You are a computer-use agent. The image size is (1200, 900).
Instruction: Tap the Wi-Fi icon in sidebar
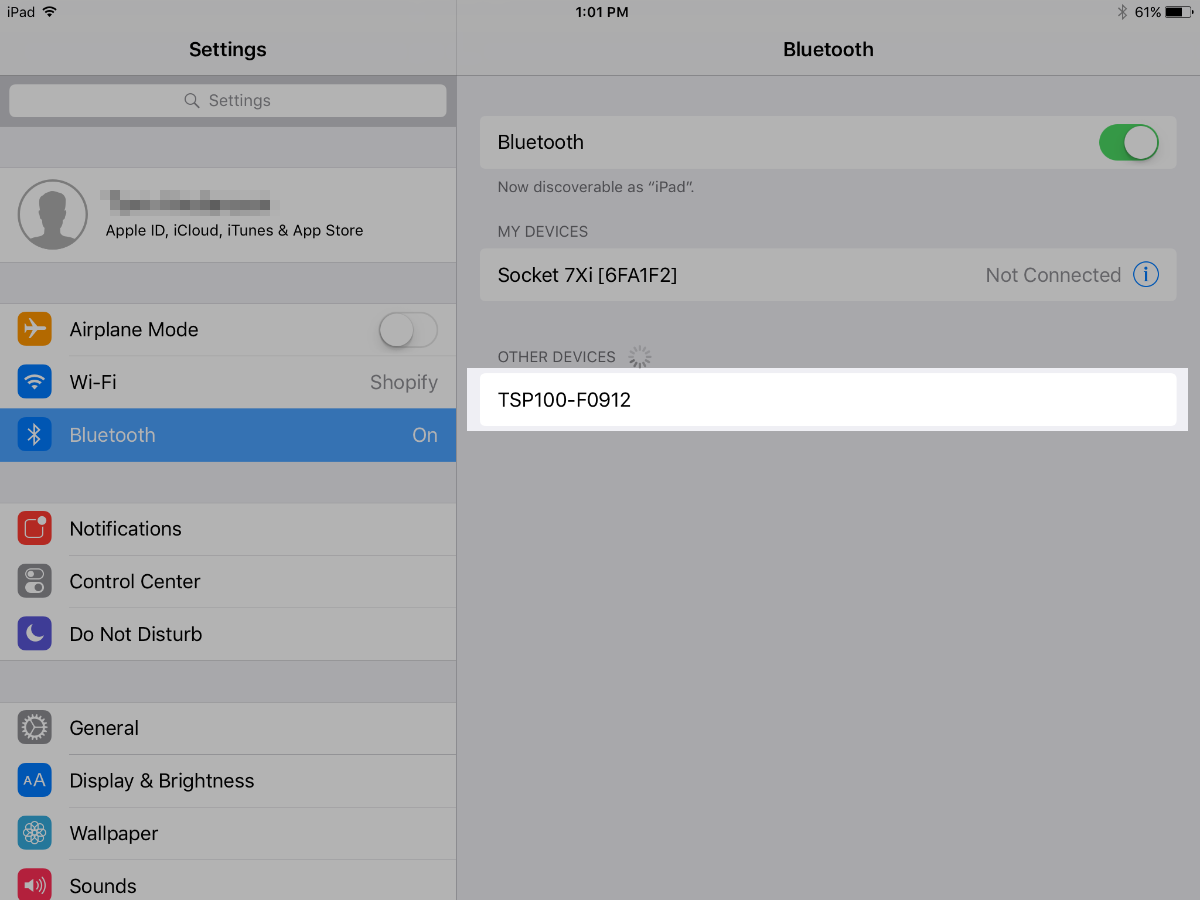(x=34, y=382)
